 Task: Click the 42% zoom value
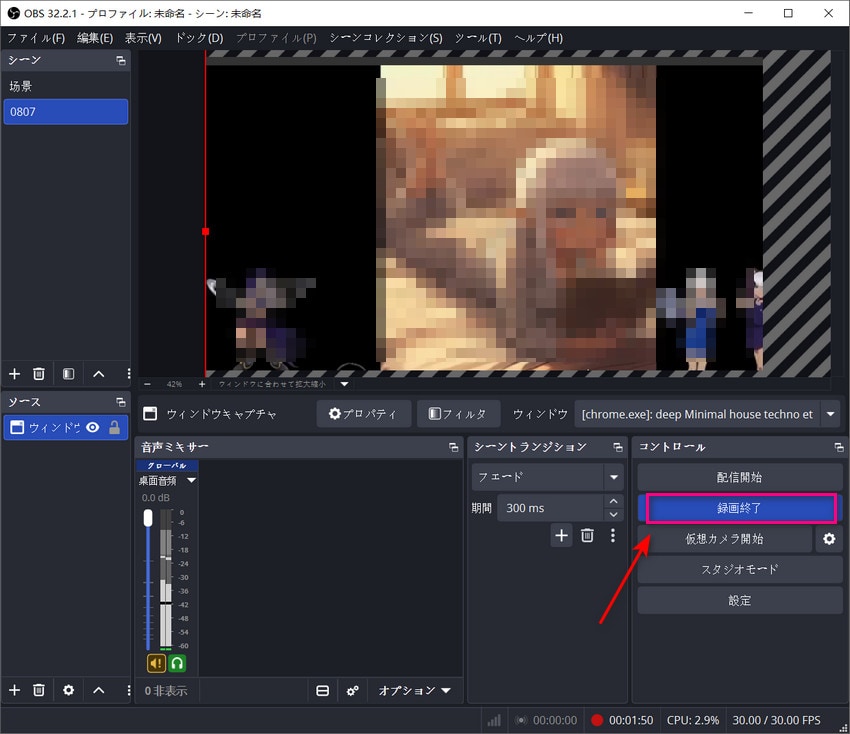click(x=174, y=384)
